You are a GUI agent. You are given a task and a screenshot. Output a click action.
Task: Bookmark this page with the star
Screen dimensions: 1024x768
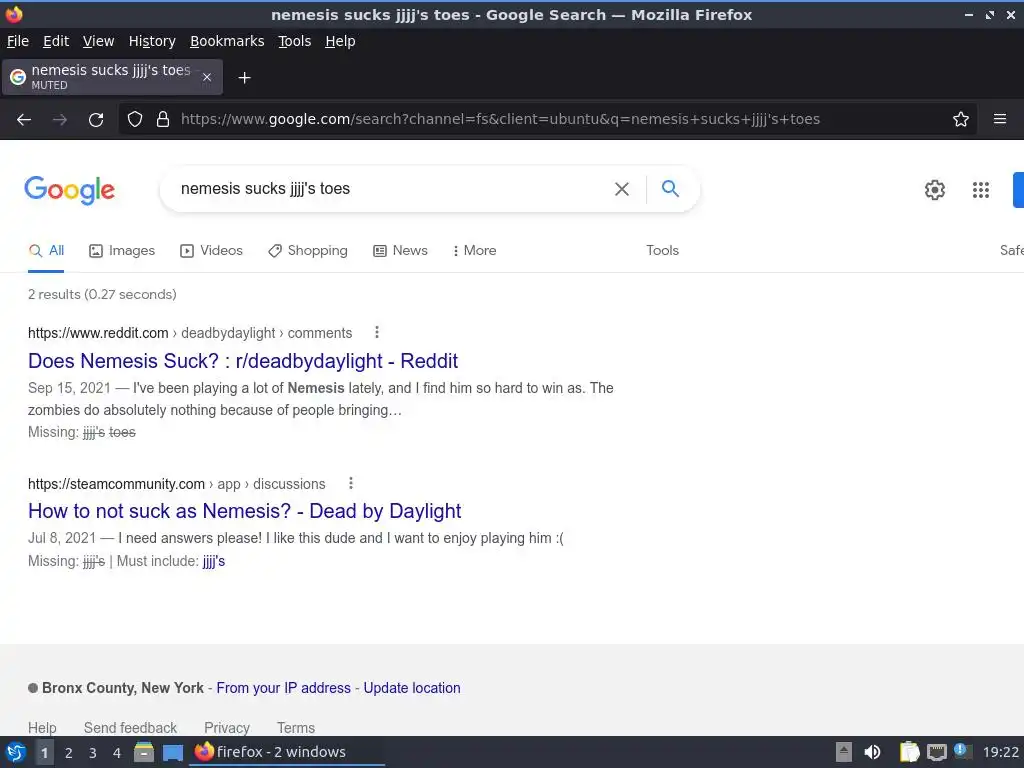(x=961, y=120)
